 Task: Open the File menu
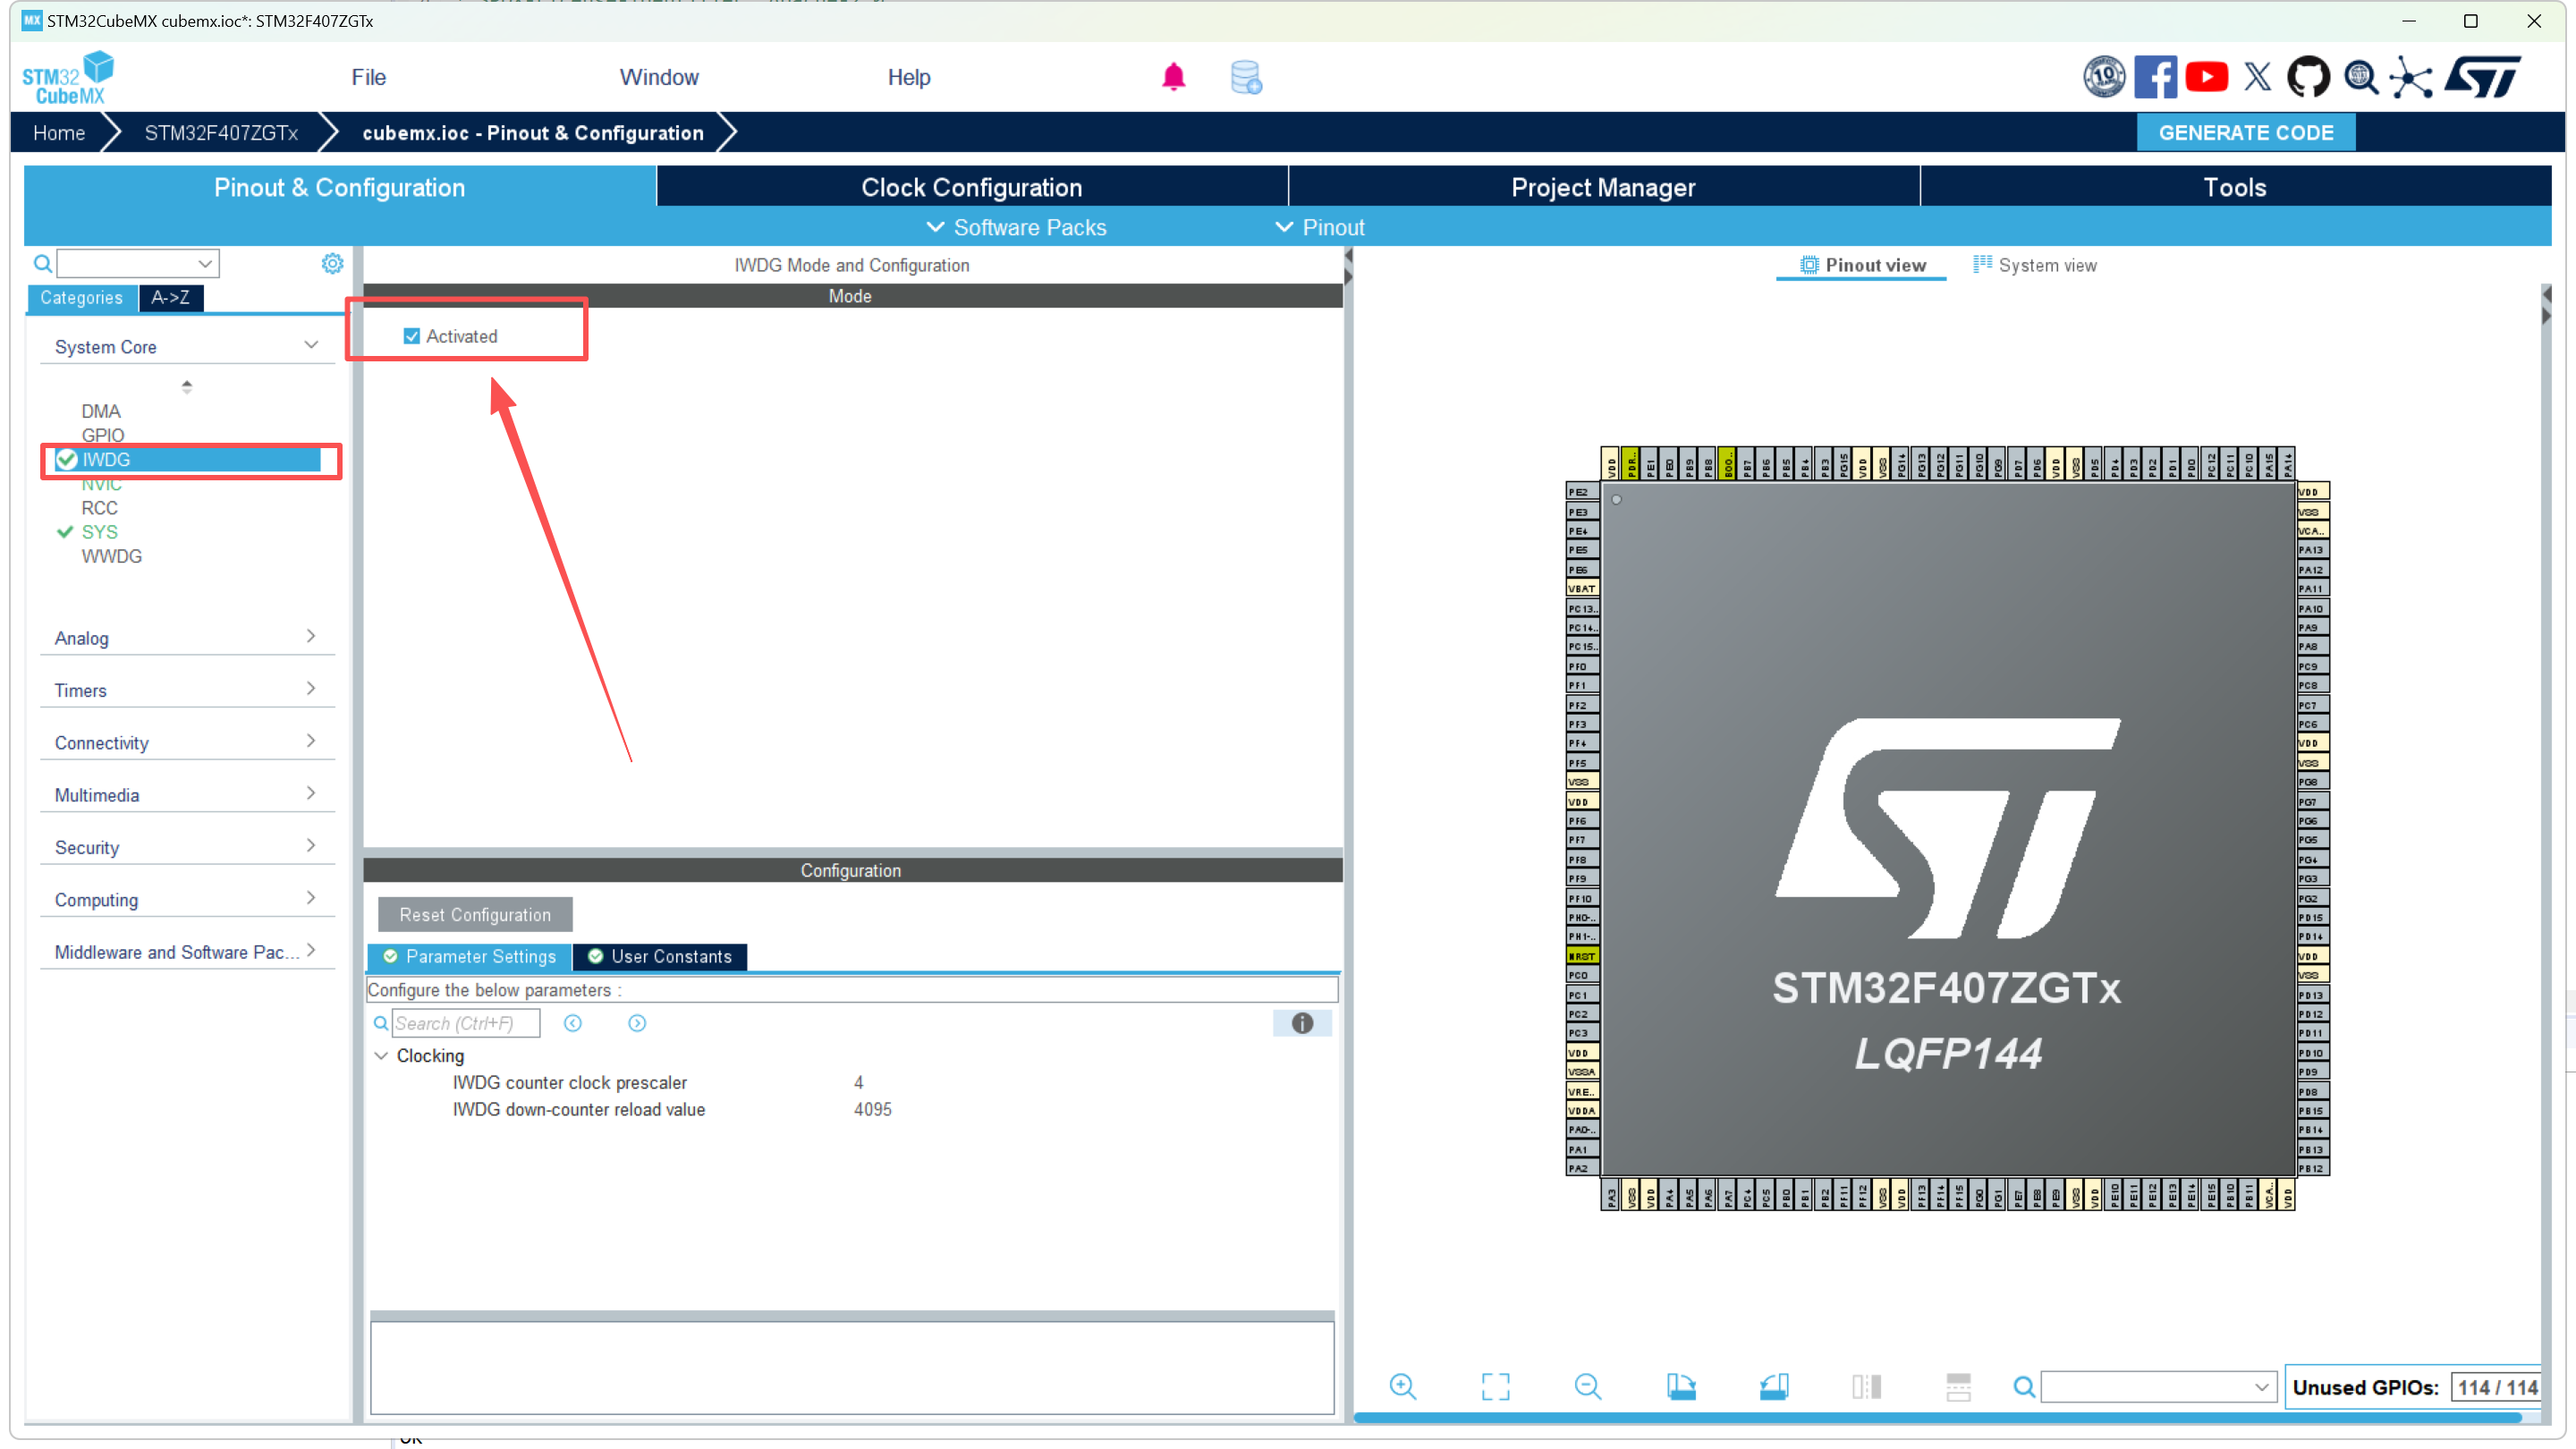tap(368, 77)
